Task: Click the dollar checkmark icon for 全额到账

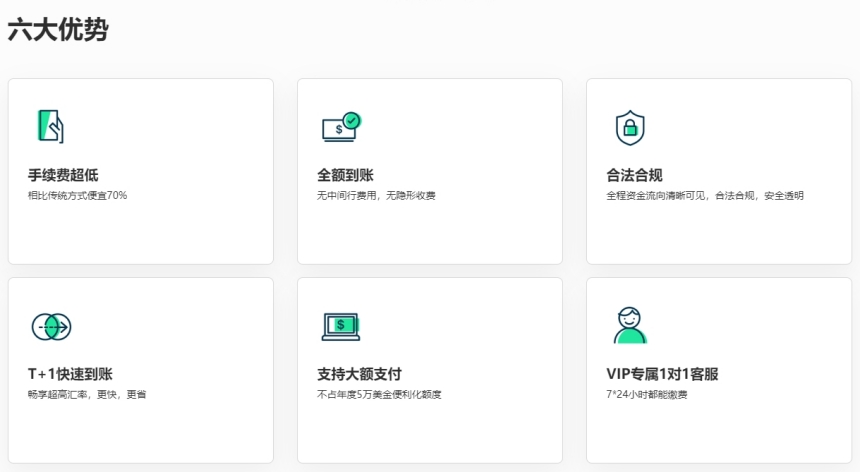Action: point(341,127)
